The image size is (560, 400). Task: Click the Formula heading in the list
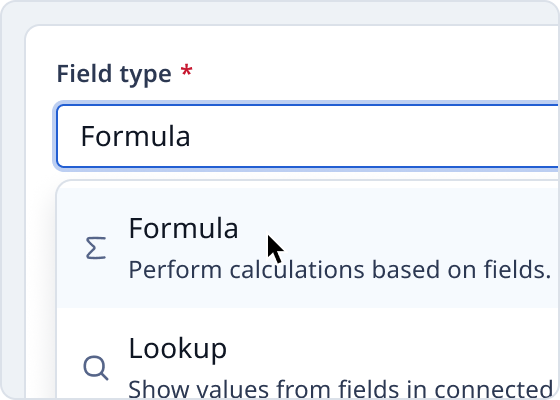pyautogui.click(x=183, y=228)
